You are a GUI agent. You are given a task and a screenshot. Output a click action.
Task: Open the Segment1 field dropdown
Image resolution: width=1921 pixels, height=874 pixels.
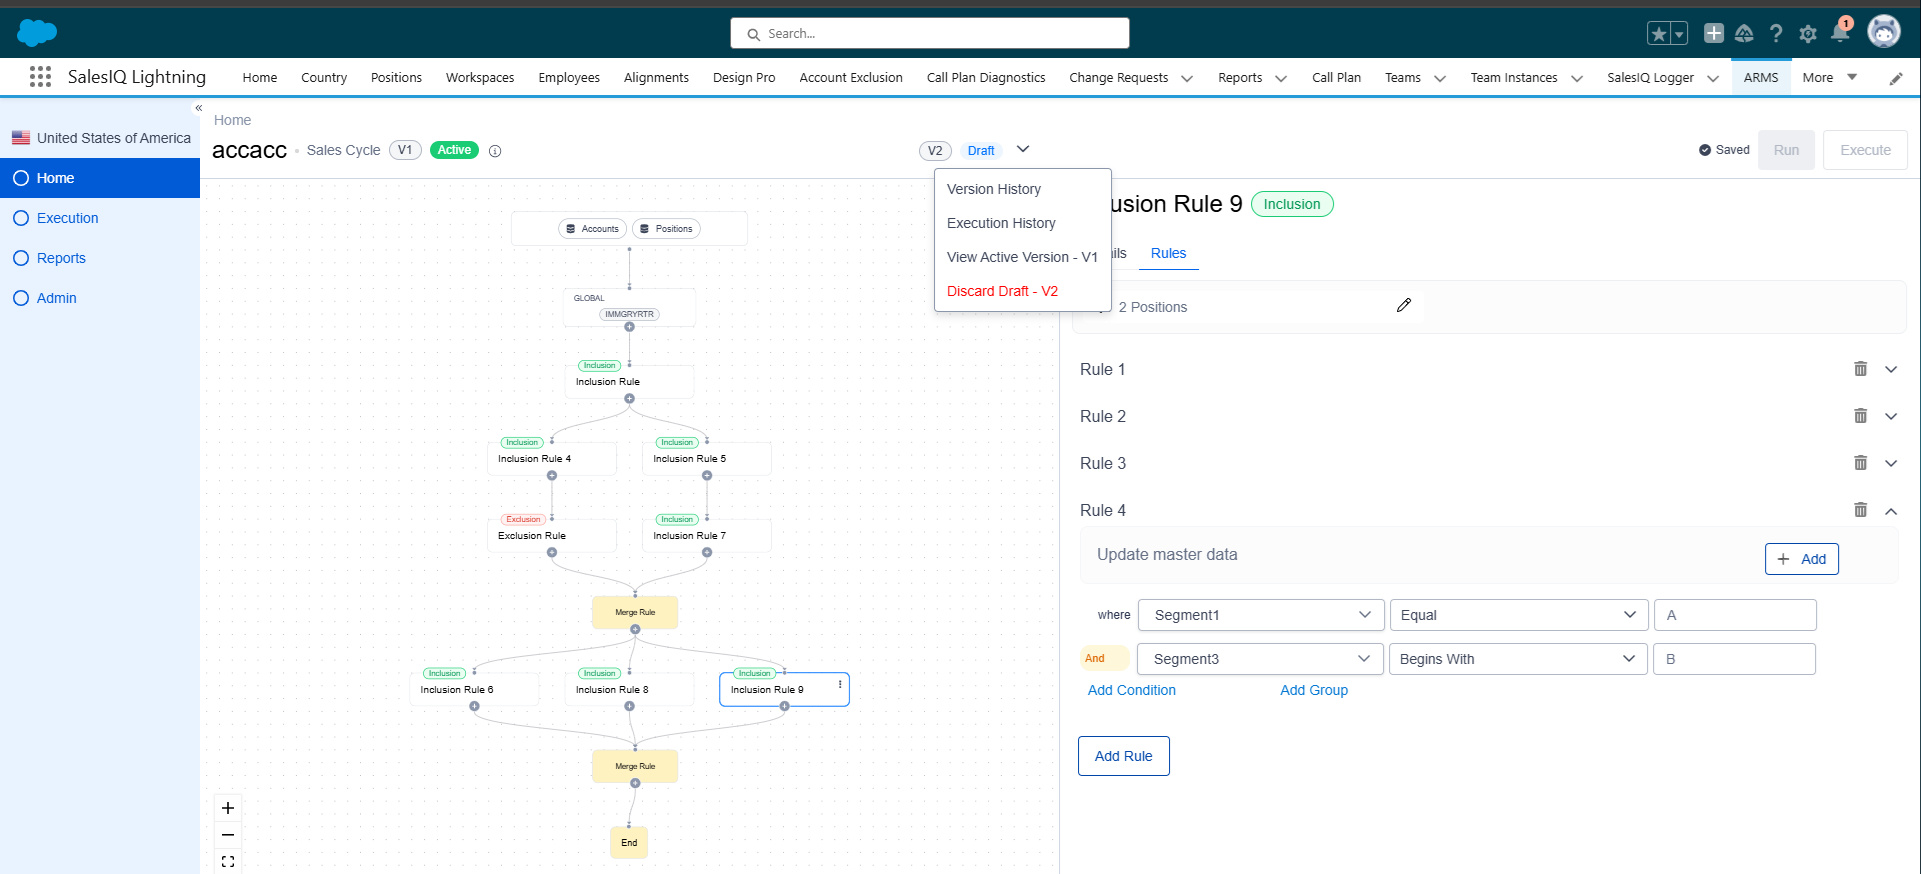click(1261, 615)
